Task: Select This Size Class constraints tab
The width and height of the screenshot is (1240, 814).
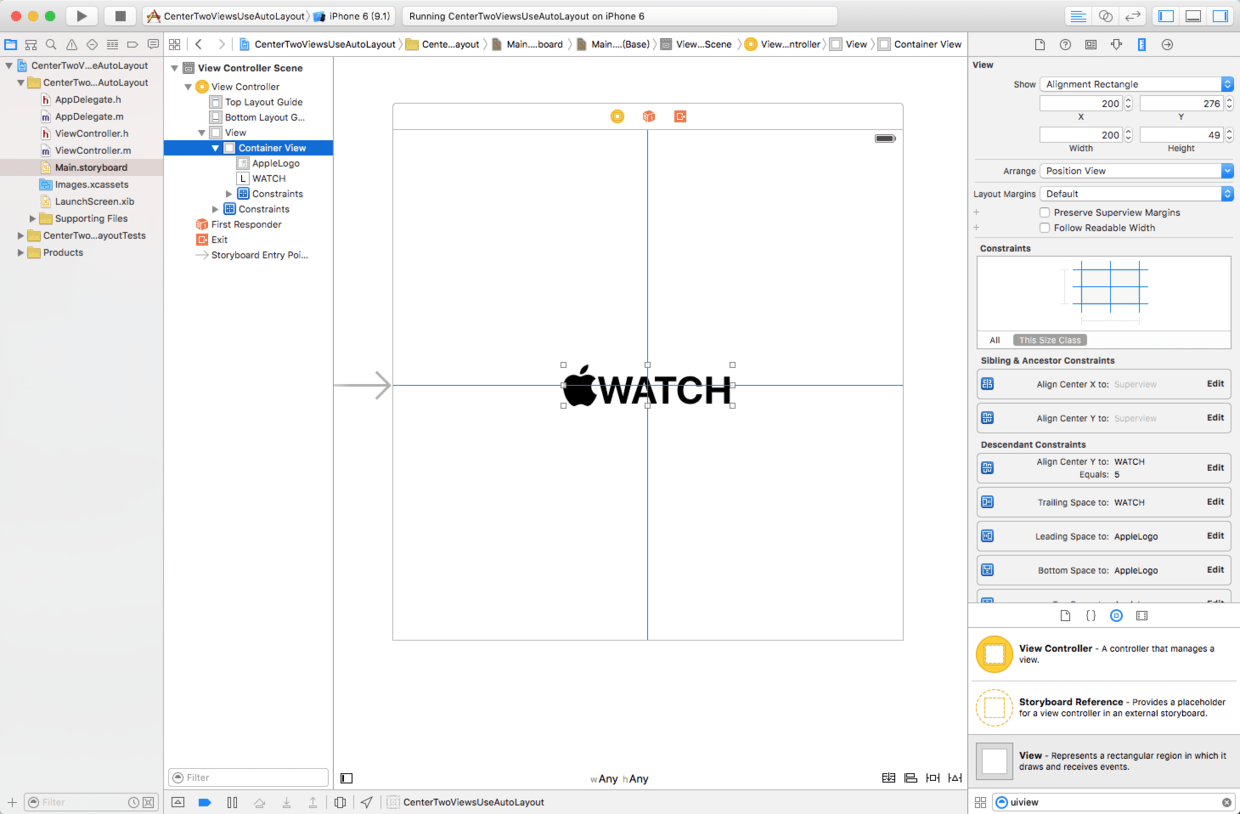Action: (x=1050, y=340)
